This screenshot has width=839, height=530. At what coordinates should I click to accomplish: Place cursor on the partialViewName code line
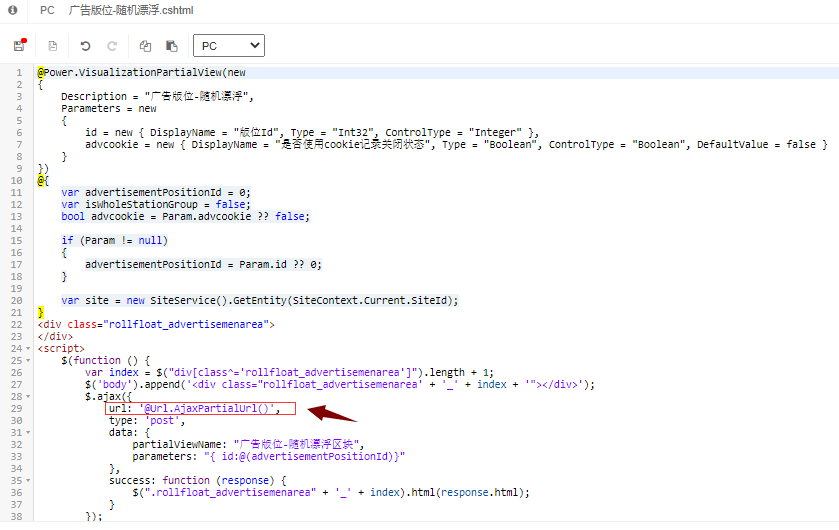coord(248,445)
